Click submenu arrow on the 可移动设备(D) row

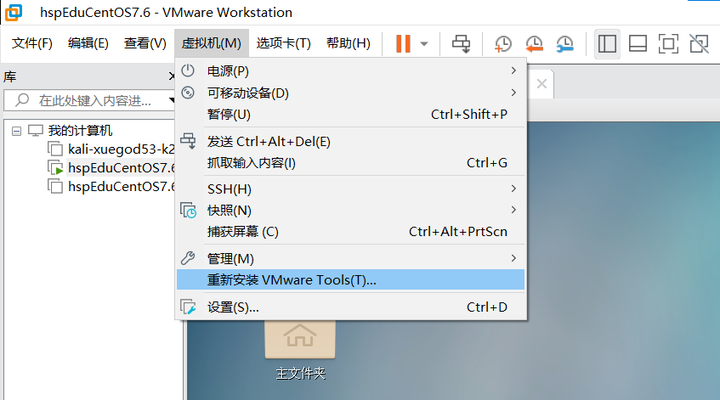[513, 93]
